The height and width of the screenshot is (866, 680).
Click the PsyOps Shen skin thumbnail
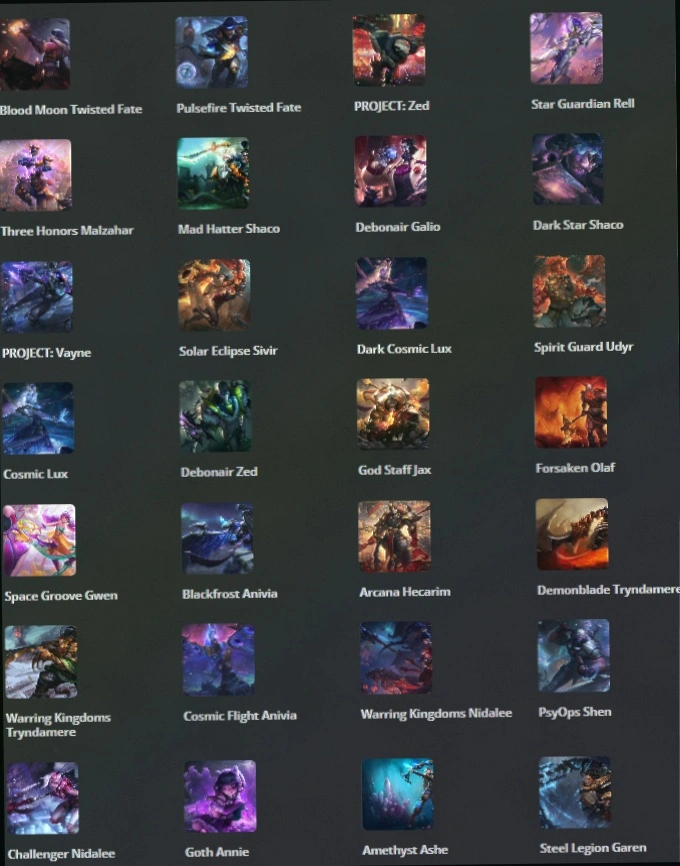click(574, 656)
